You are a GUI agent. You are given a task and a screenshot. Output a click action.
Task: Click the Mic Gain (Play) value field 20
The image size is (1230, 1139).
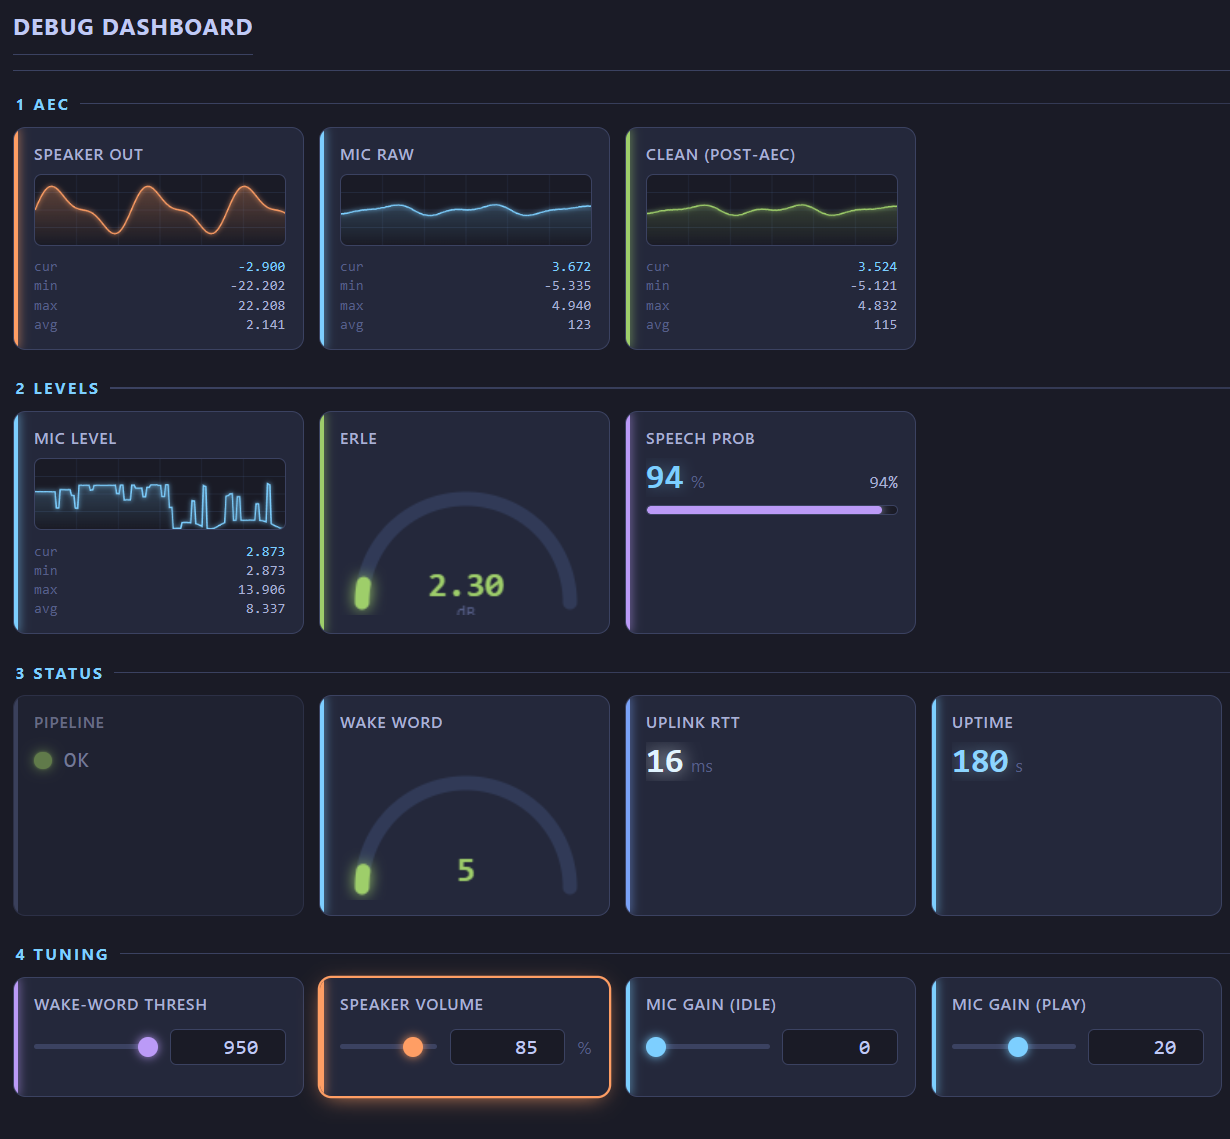click(x=1146, y=1047)
